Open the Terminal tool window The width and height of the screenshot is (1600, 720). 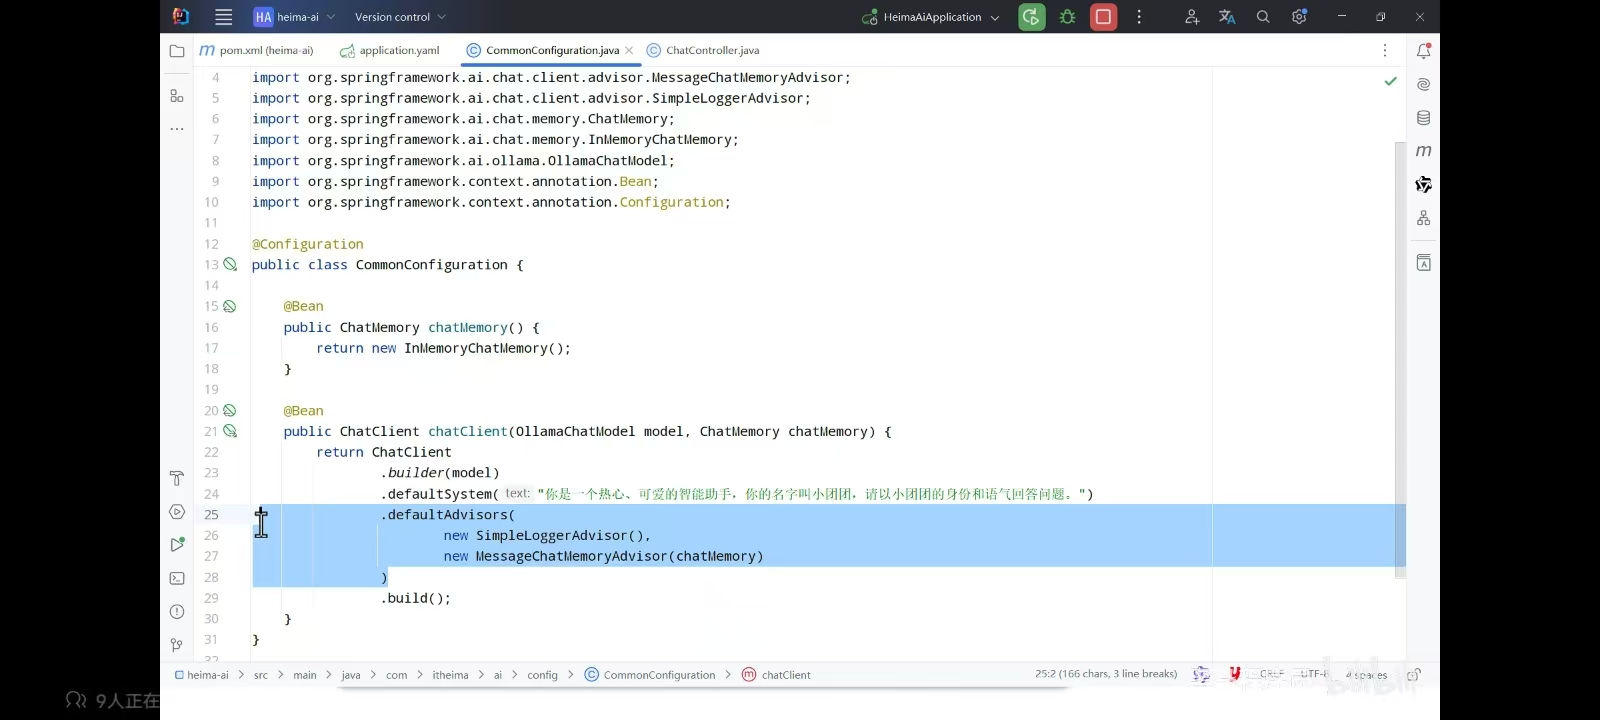[177, 578]
